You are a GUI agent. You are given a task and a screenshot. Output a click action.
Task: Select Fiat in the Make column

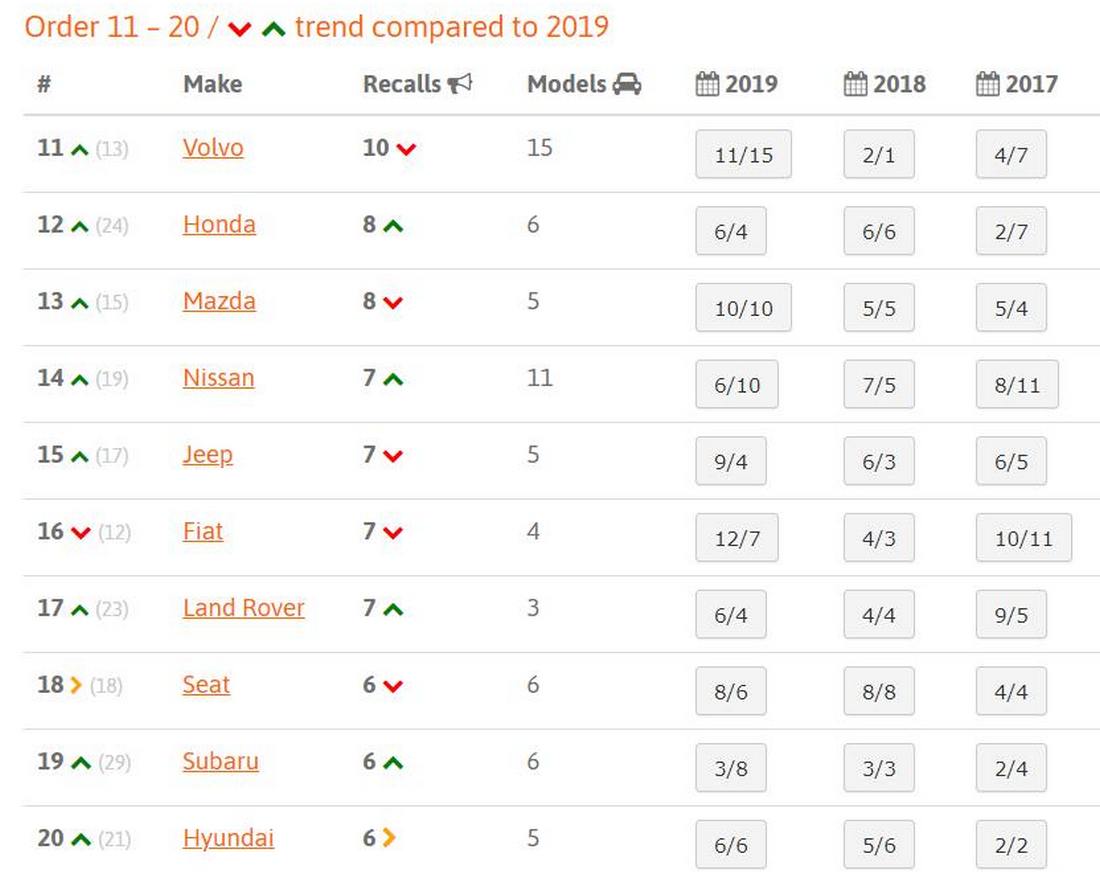click(x=203, y=531)
